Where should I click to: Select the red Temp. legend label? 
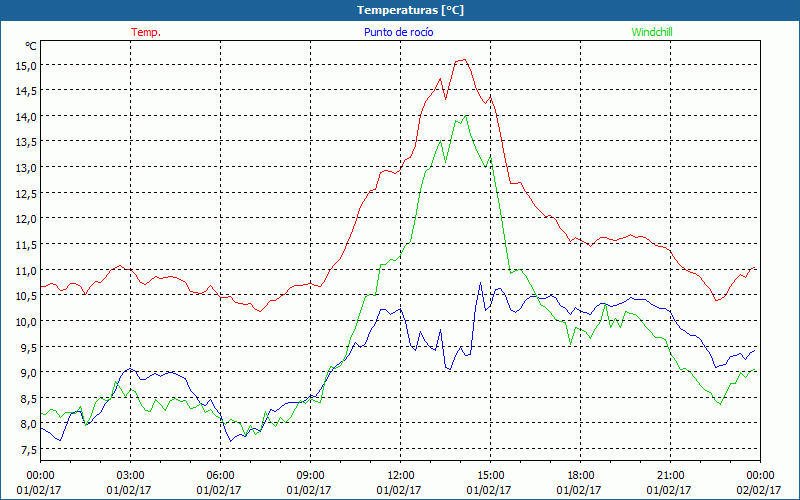pyautogui.click(x=146, y=32)
